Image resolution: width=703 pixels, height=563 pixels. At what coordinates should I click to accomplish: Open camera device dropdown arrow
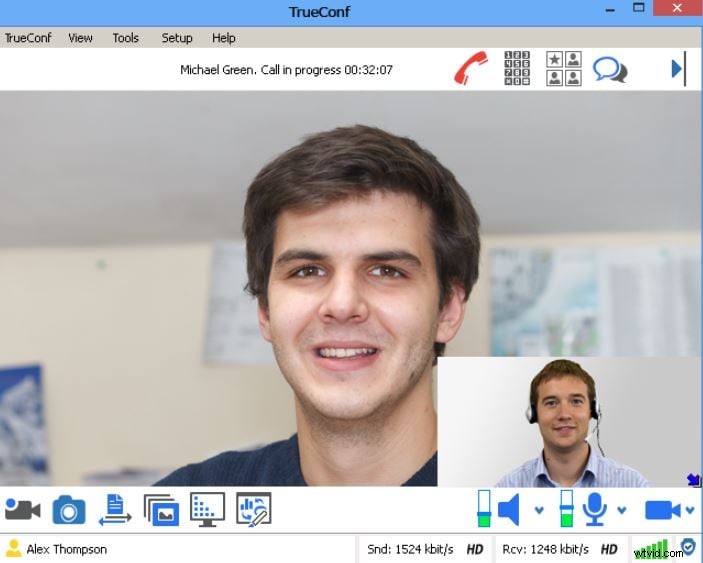[690, 510]
